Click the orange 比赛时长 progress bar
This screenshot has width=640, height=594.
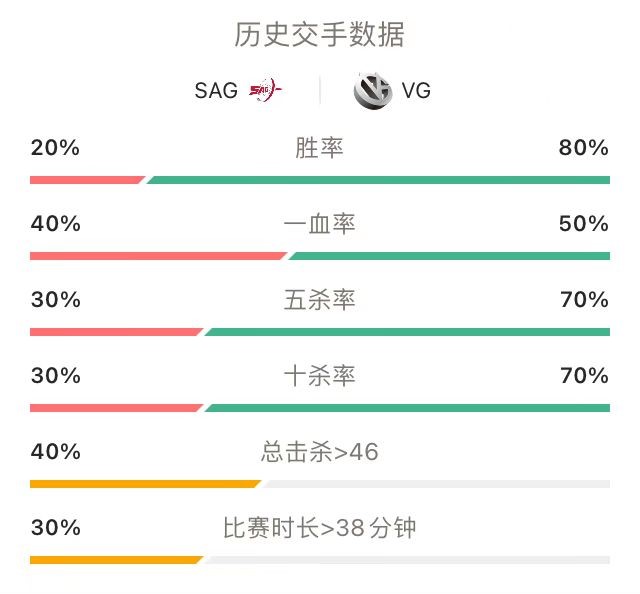116,560
